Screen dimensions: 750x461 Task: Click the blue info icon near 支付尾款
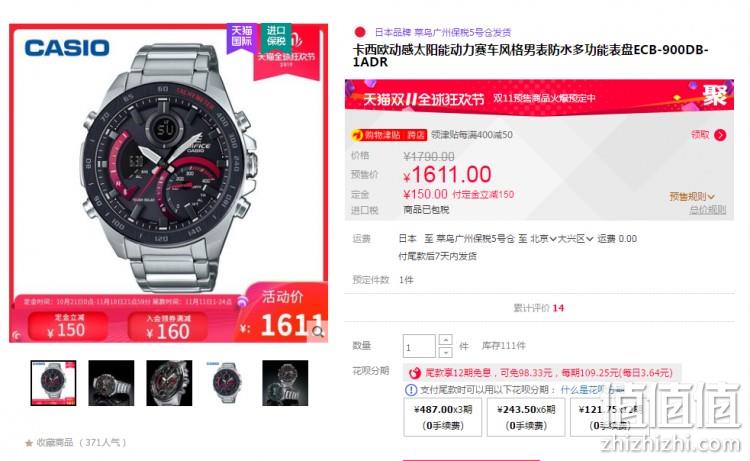tap(411, 390)
